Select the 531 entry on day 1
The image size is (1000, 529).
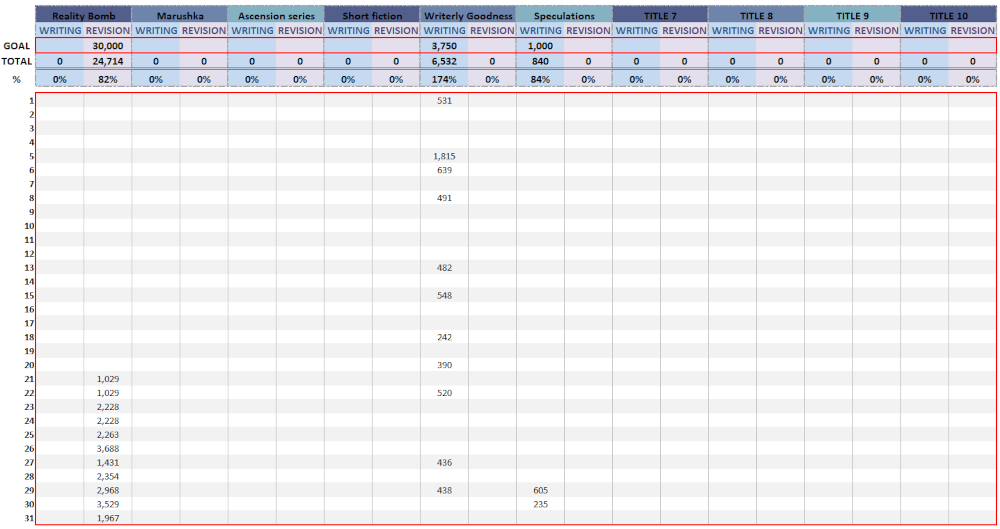444,100
